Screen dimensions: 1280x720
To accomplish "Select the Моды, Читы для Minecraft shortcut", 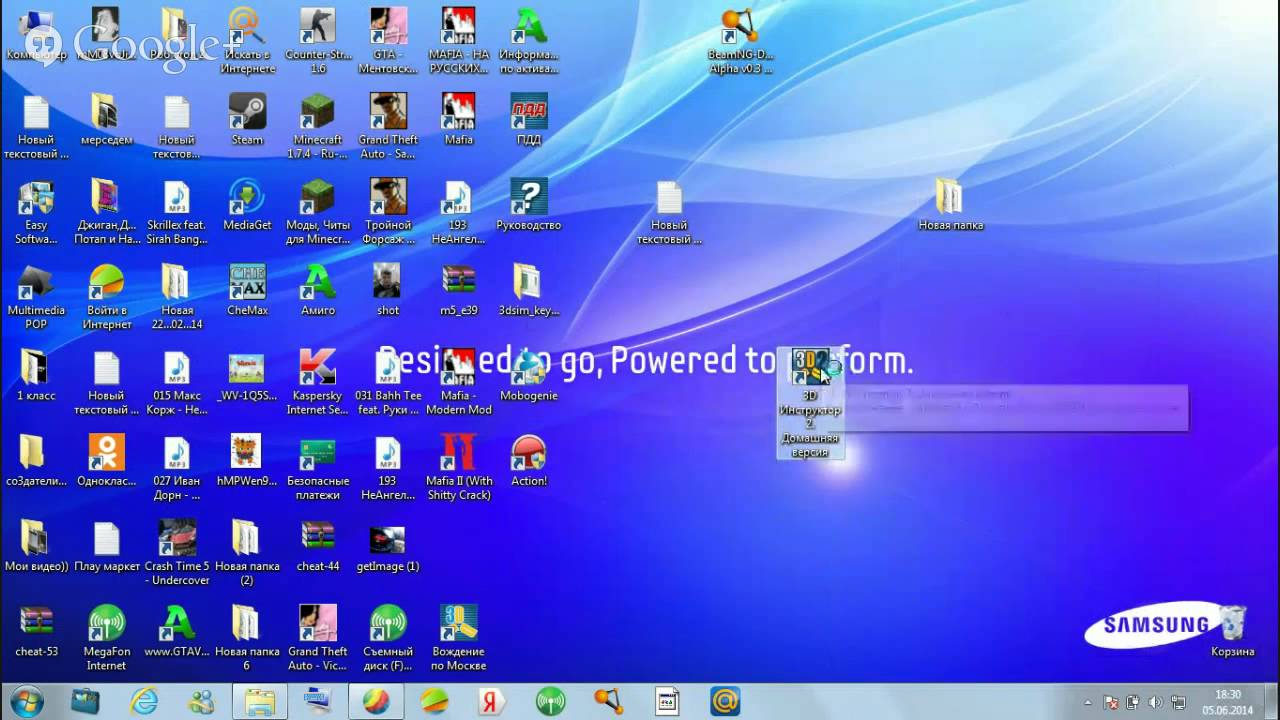I will pos(318,211).
